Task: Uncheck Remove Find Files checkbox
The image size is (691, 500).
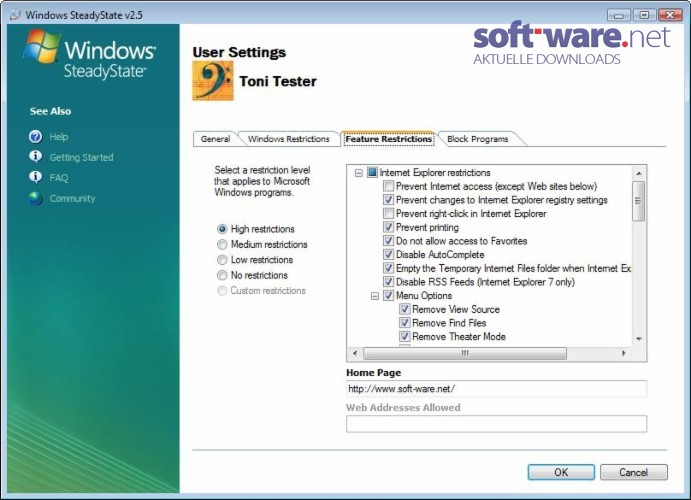Action: tap(405, 322)
